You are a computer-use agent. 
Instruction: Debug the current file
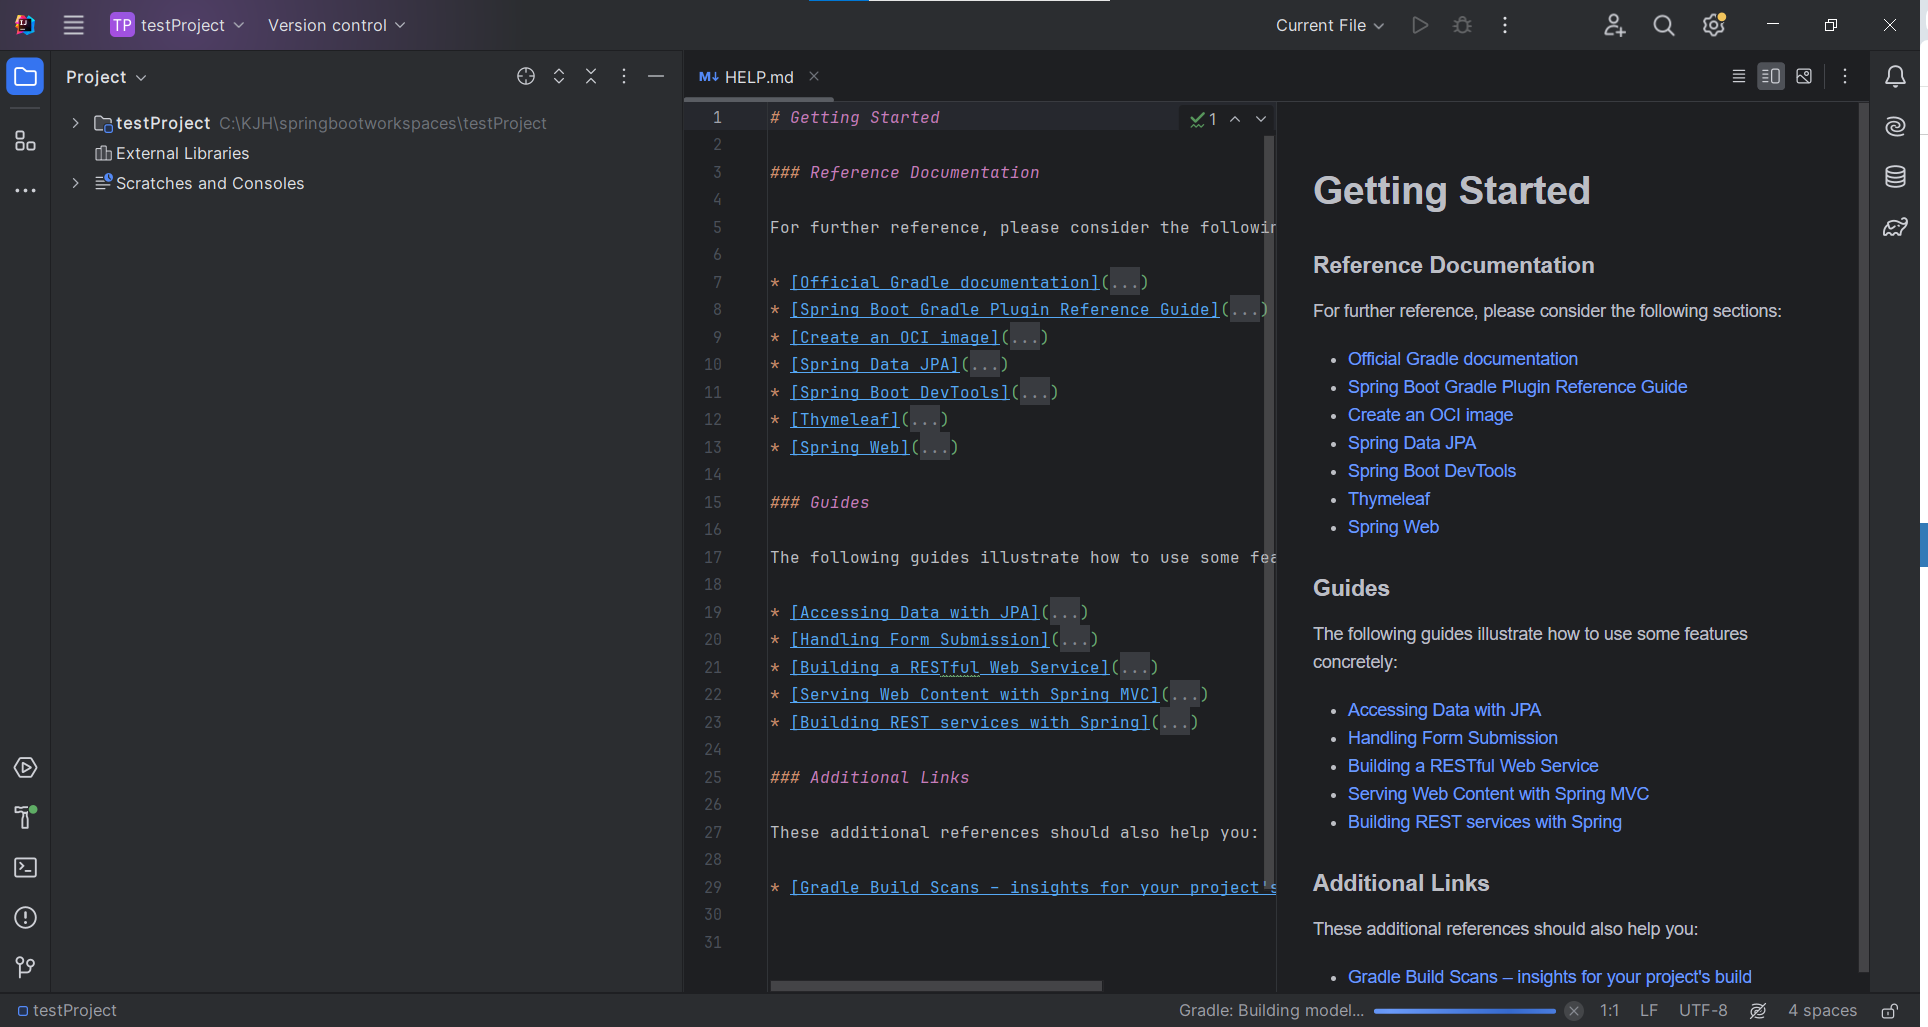click(x=1462, y=25)
